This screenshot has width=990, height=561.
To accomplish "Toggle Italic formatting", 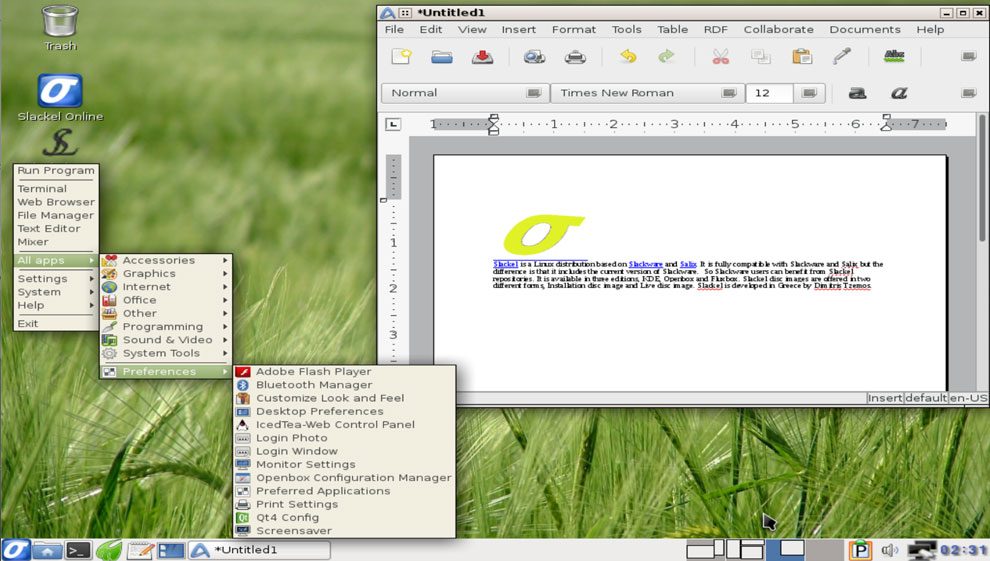I will 899,93.
